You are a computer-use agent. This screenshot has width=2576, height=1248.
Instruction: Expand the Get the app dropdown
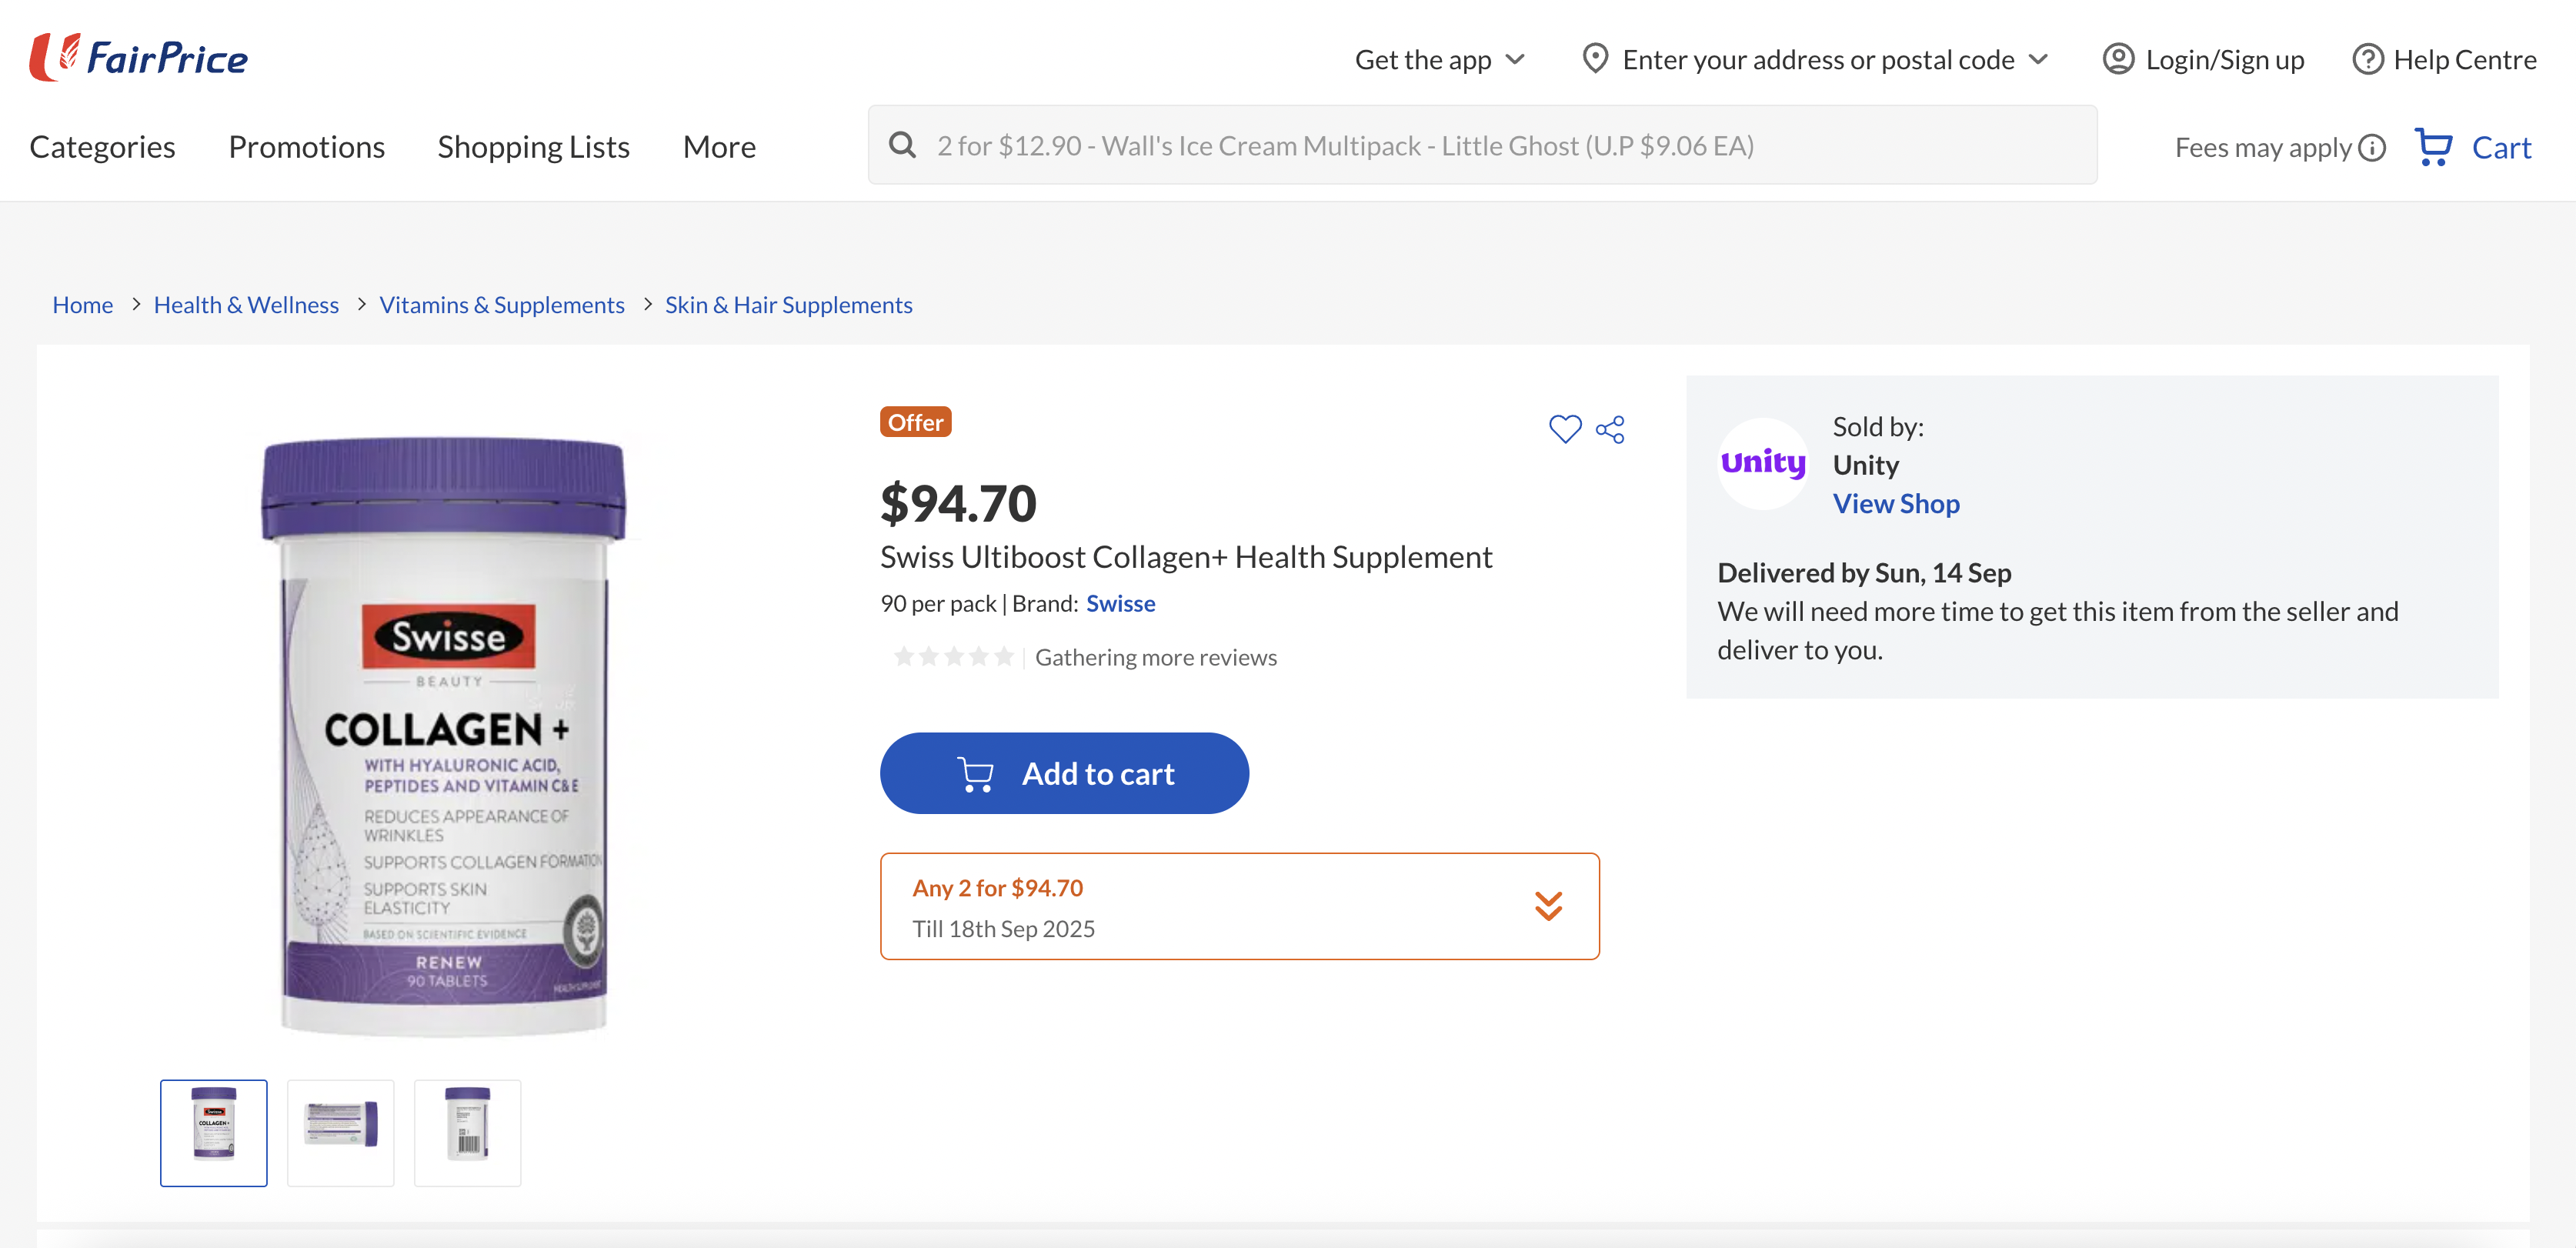(x=1439, y=60)
